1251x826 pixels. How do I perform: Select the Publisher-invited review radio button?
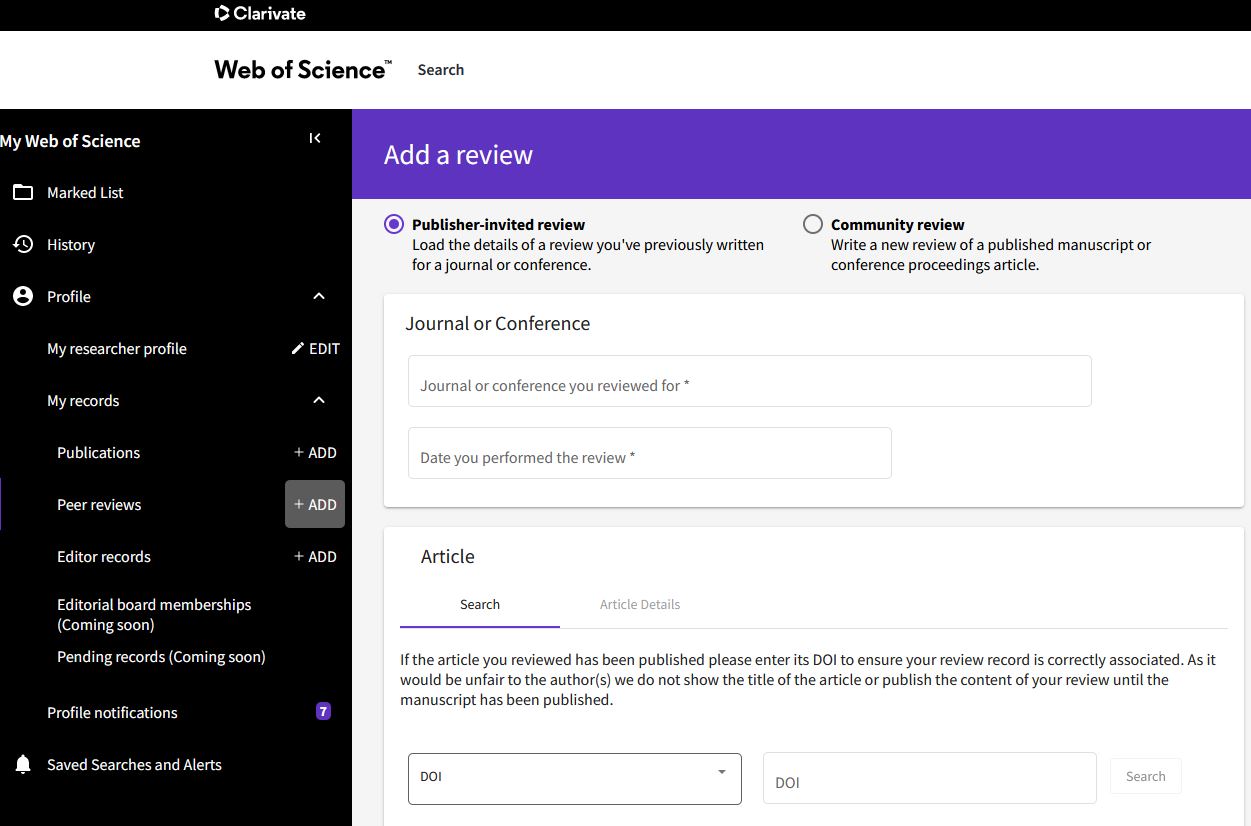coord(394,224)
